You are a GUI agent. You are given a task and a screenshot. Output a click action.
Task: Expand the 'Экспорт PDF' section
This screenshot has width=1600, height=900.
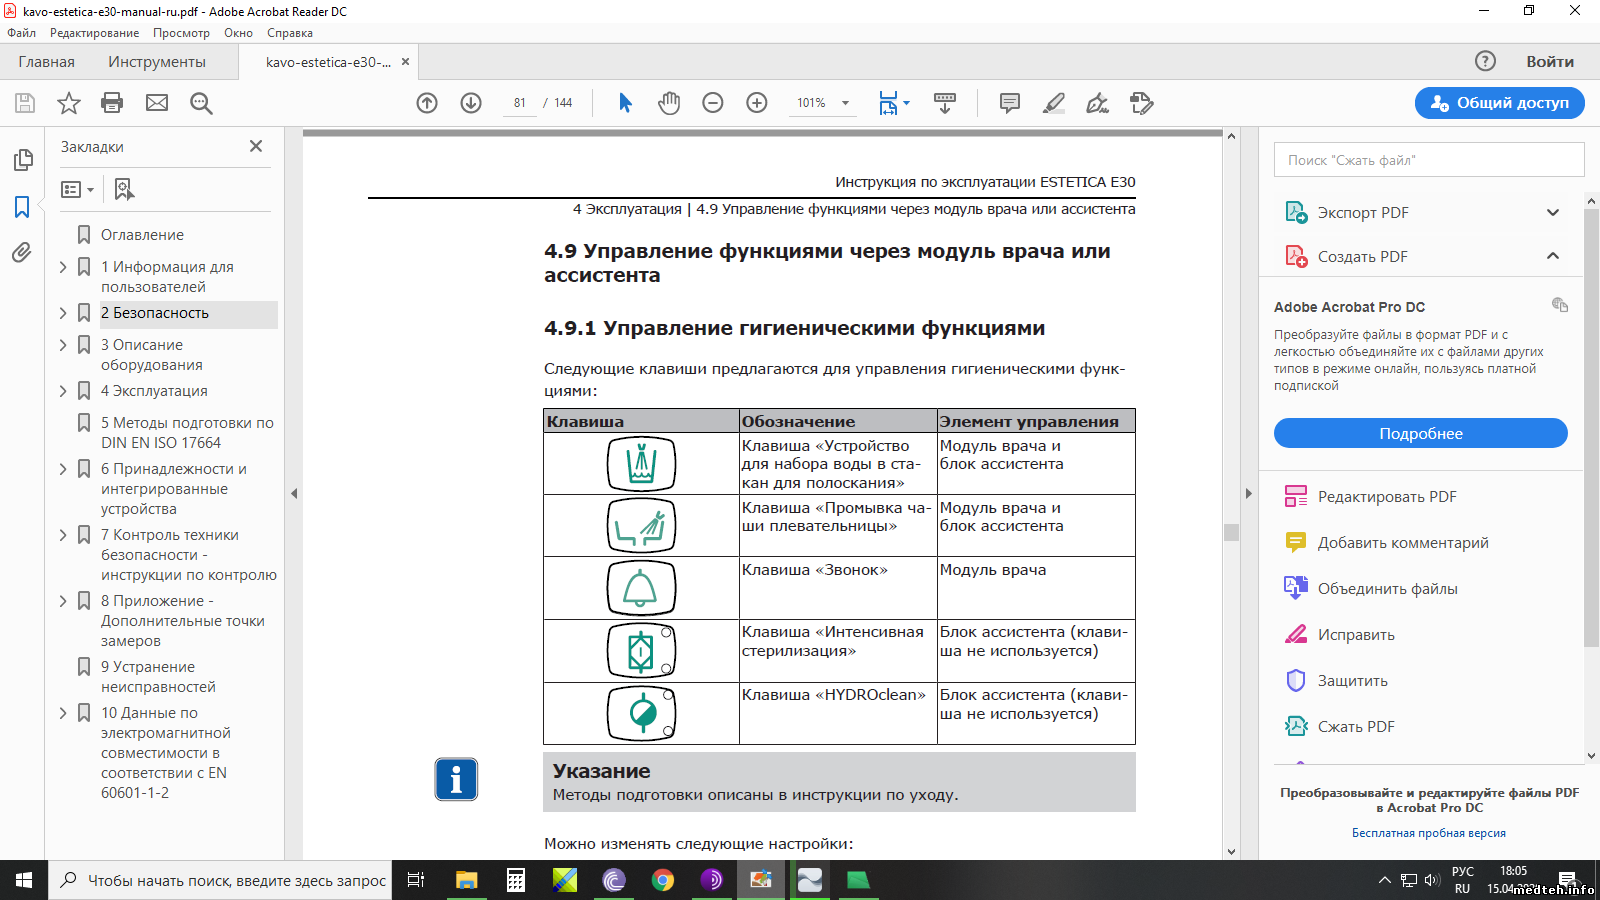[1552, 212]
